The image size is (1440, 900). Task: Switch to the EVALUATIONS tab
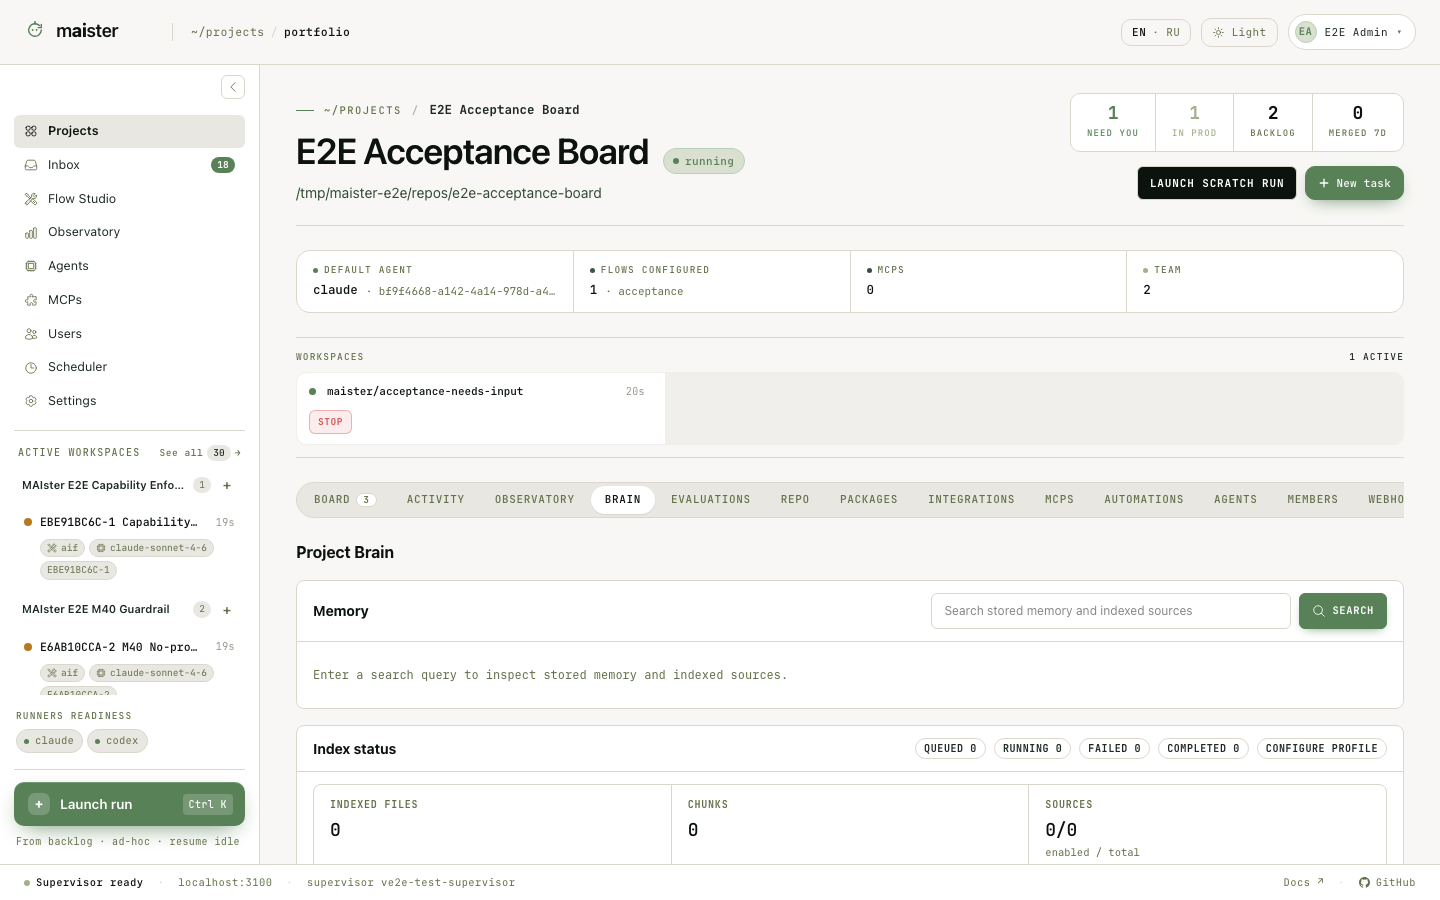(x=711, y=499)
